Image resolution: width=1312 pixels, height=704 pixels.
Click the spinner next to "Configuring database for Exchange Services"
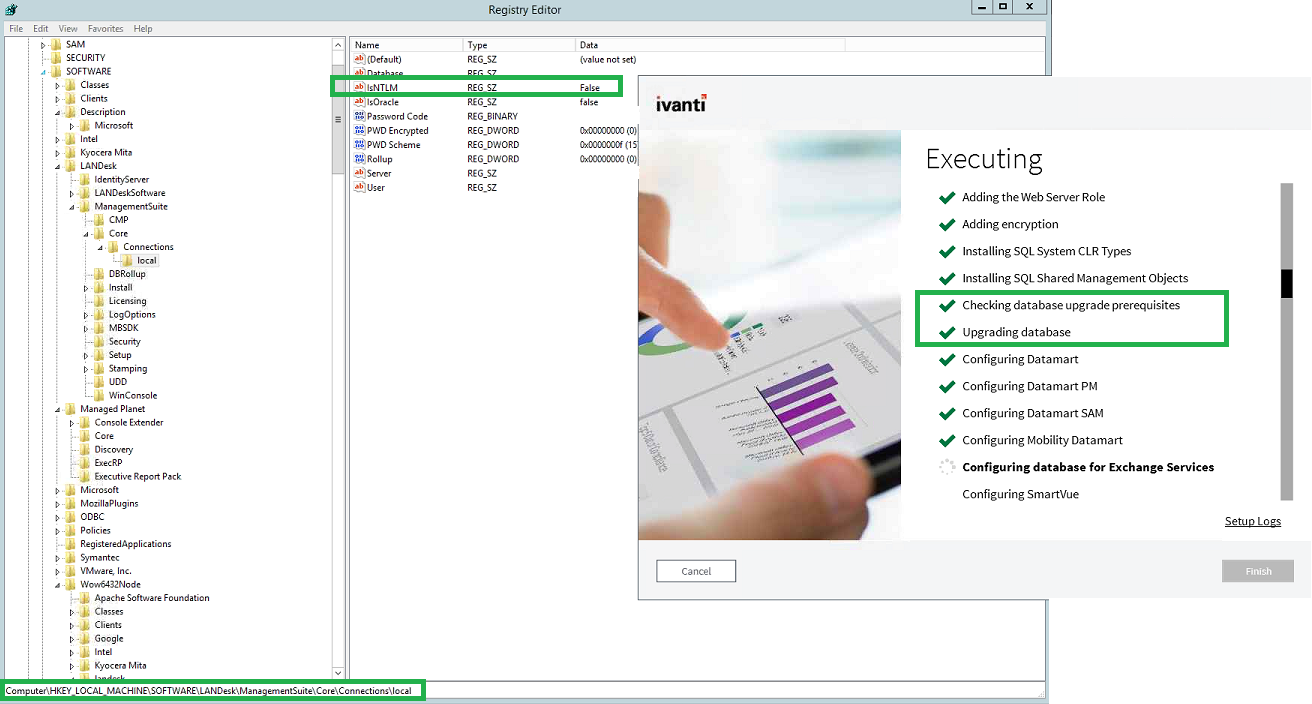click(947, 466)
